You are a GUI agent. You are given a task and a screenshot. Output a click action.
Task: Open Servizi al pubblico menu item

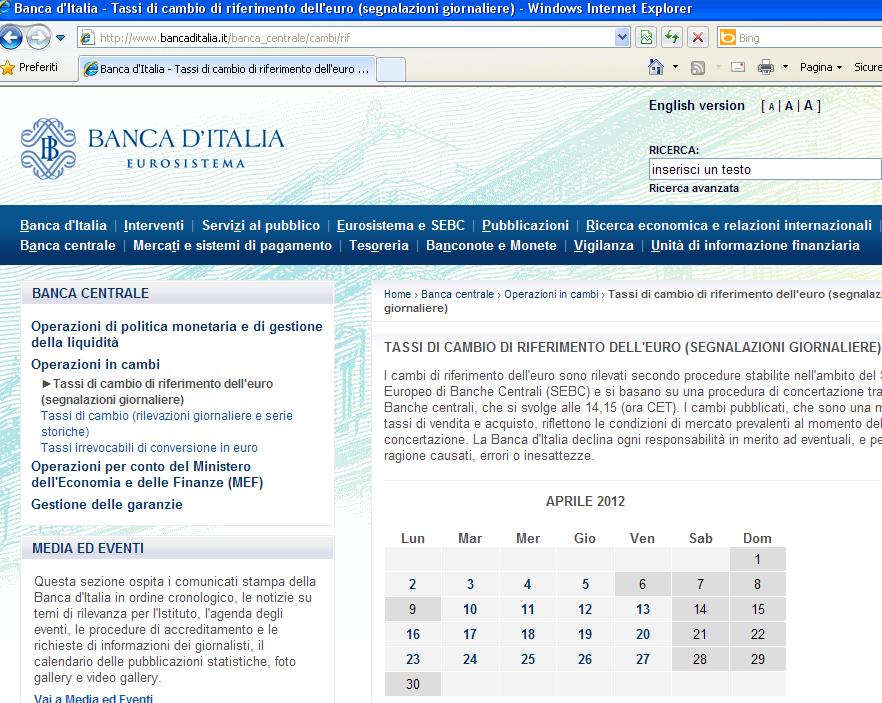260,226
